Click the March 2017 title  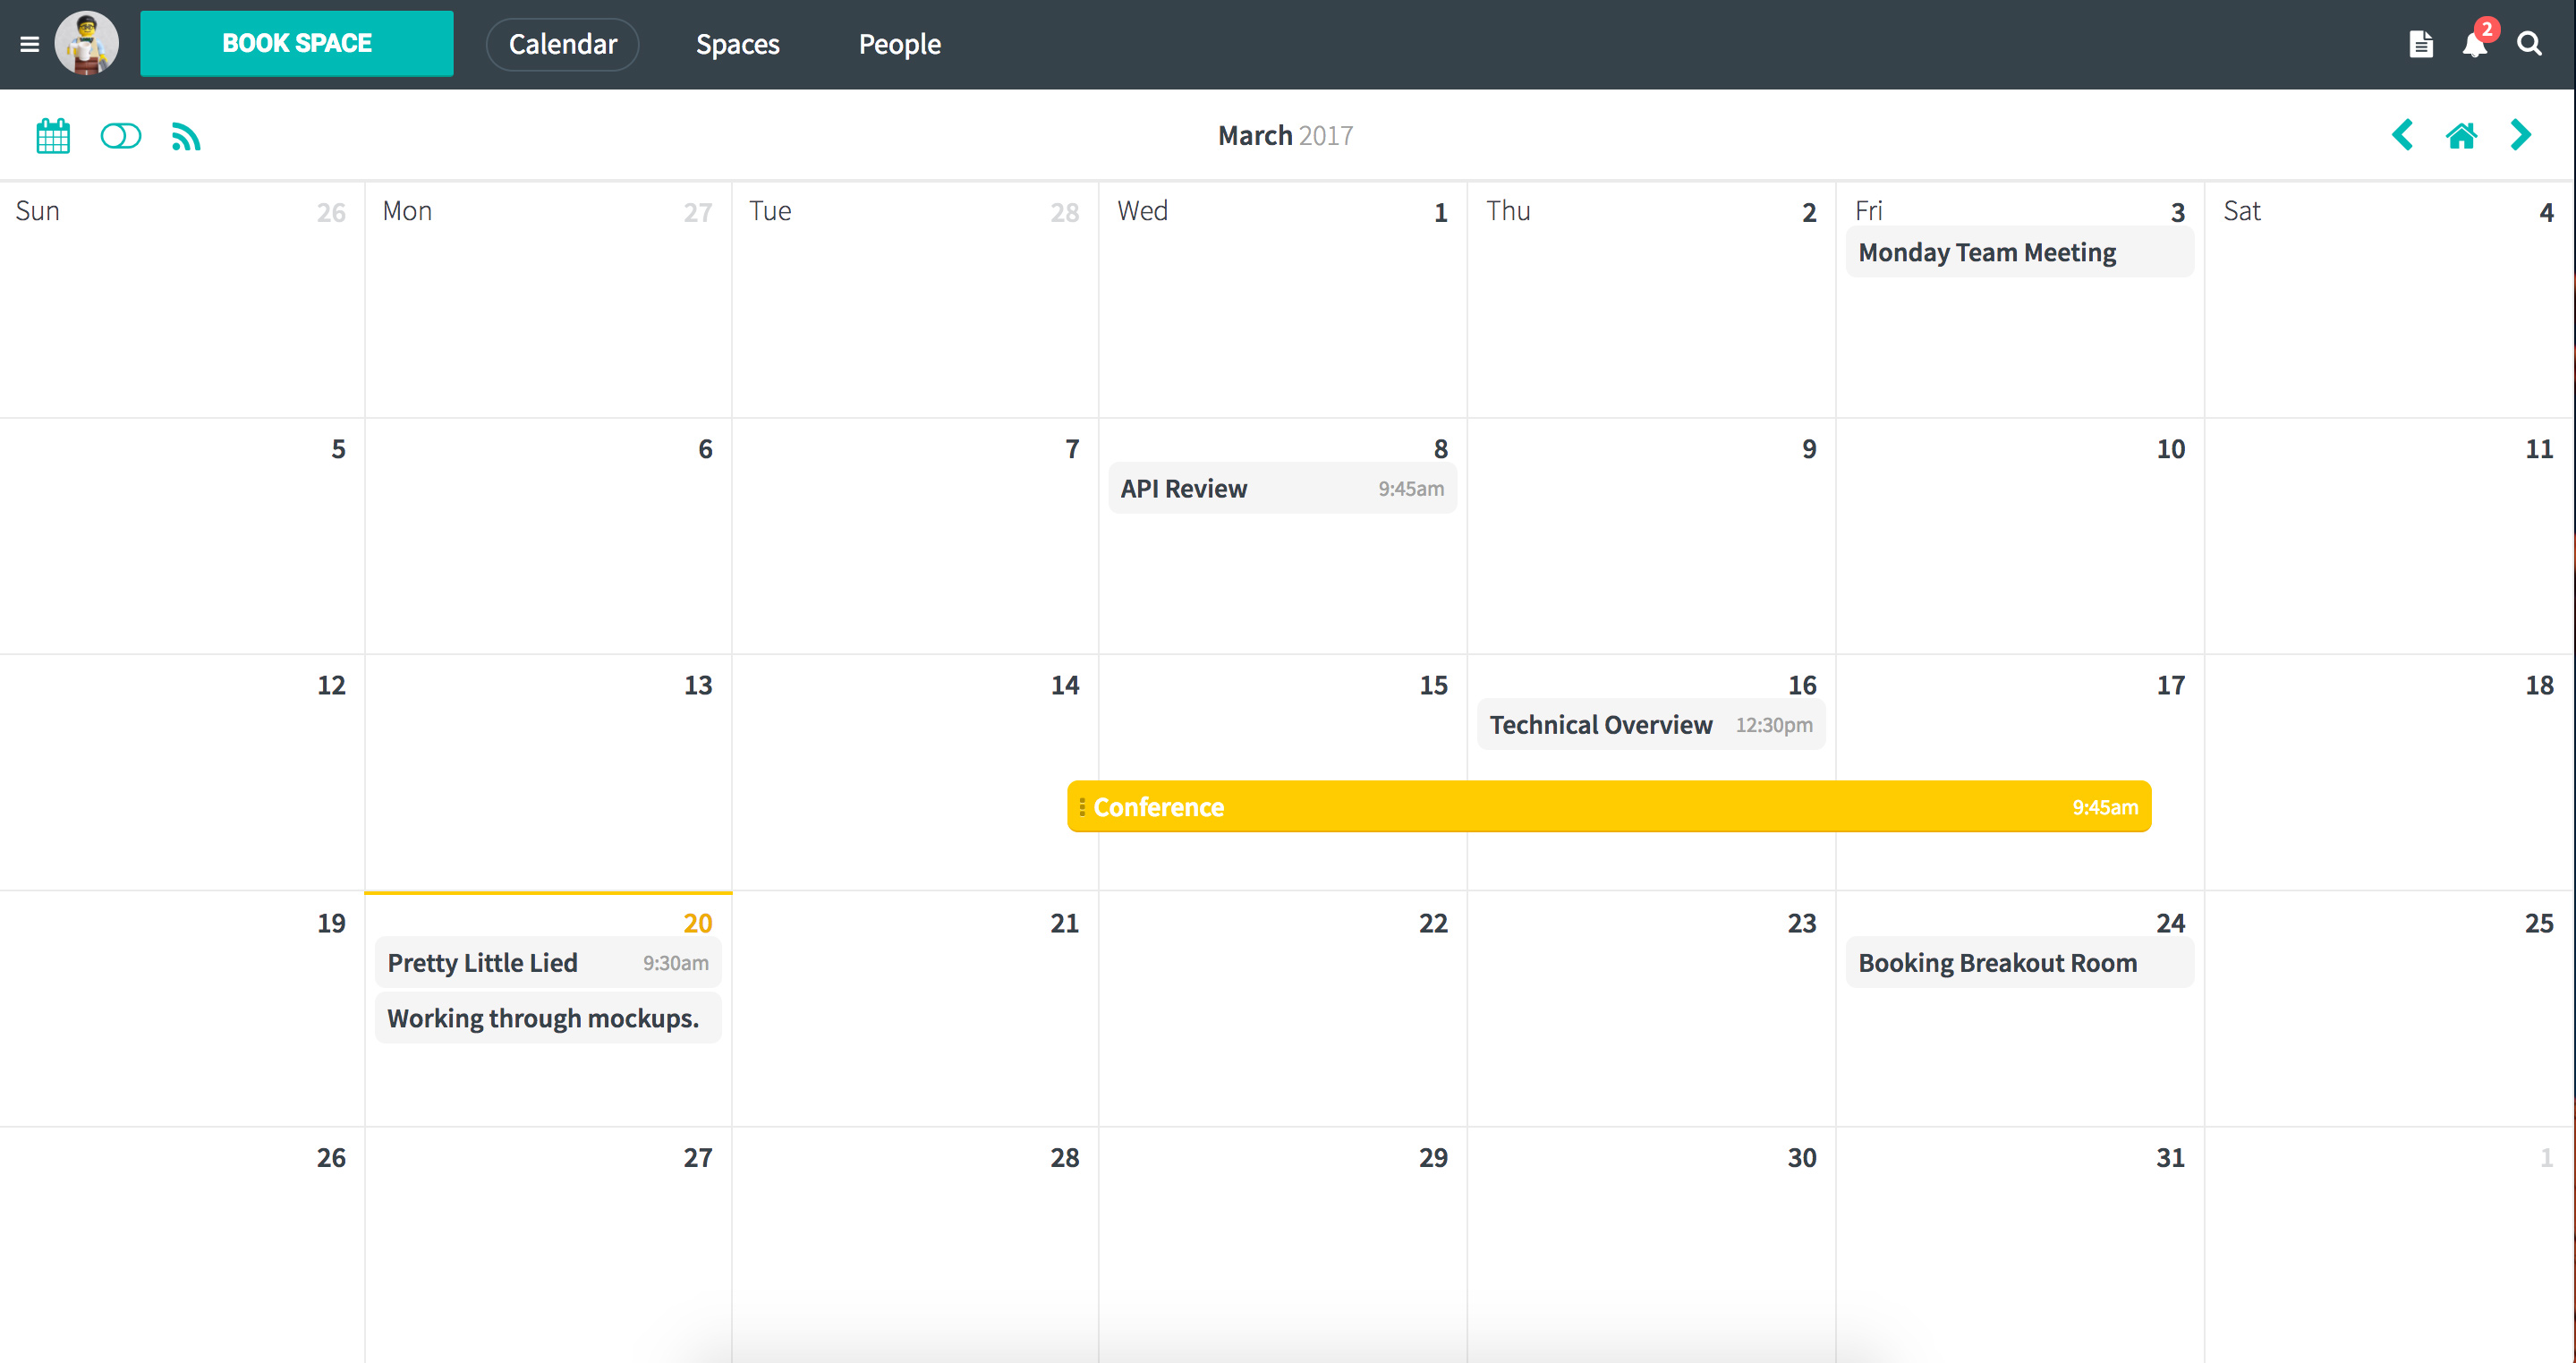(1285, 135)
